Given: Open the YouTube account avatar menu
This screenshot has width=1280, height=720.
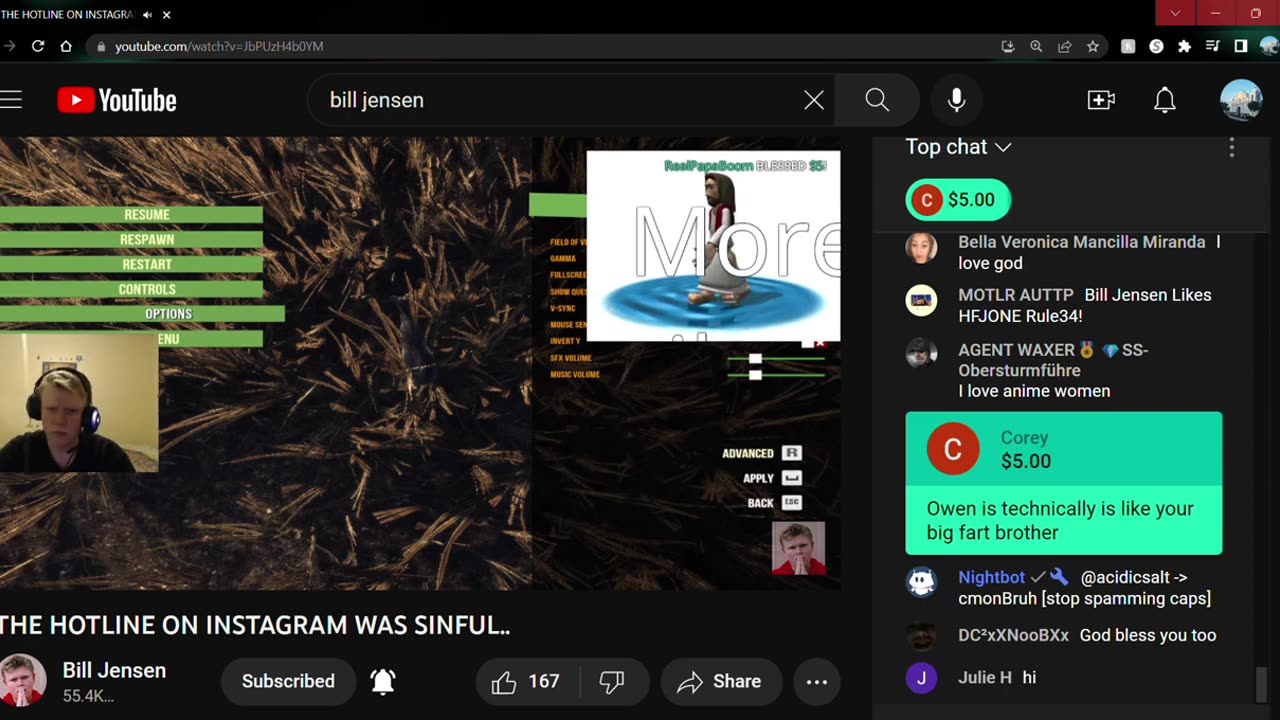Looking at the screenshot, I should tap(1241, 100).
